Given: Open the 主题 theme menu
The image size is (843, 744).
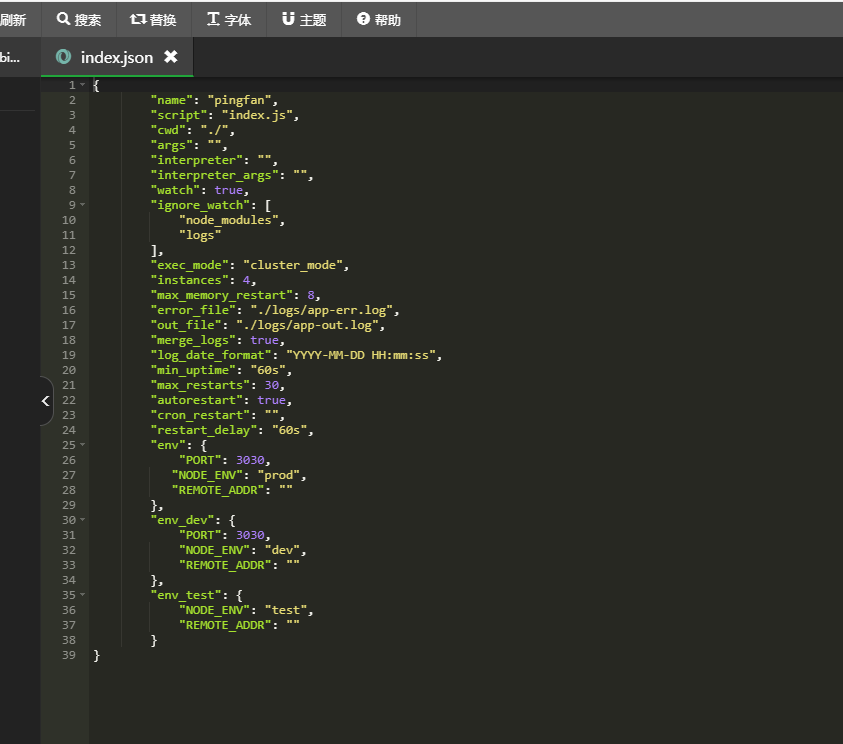Looking at the screenshot, I should [x=304, y=20].
